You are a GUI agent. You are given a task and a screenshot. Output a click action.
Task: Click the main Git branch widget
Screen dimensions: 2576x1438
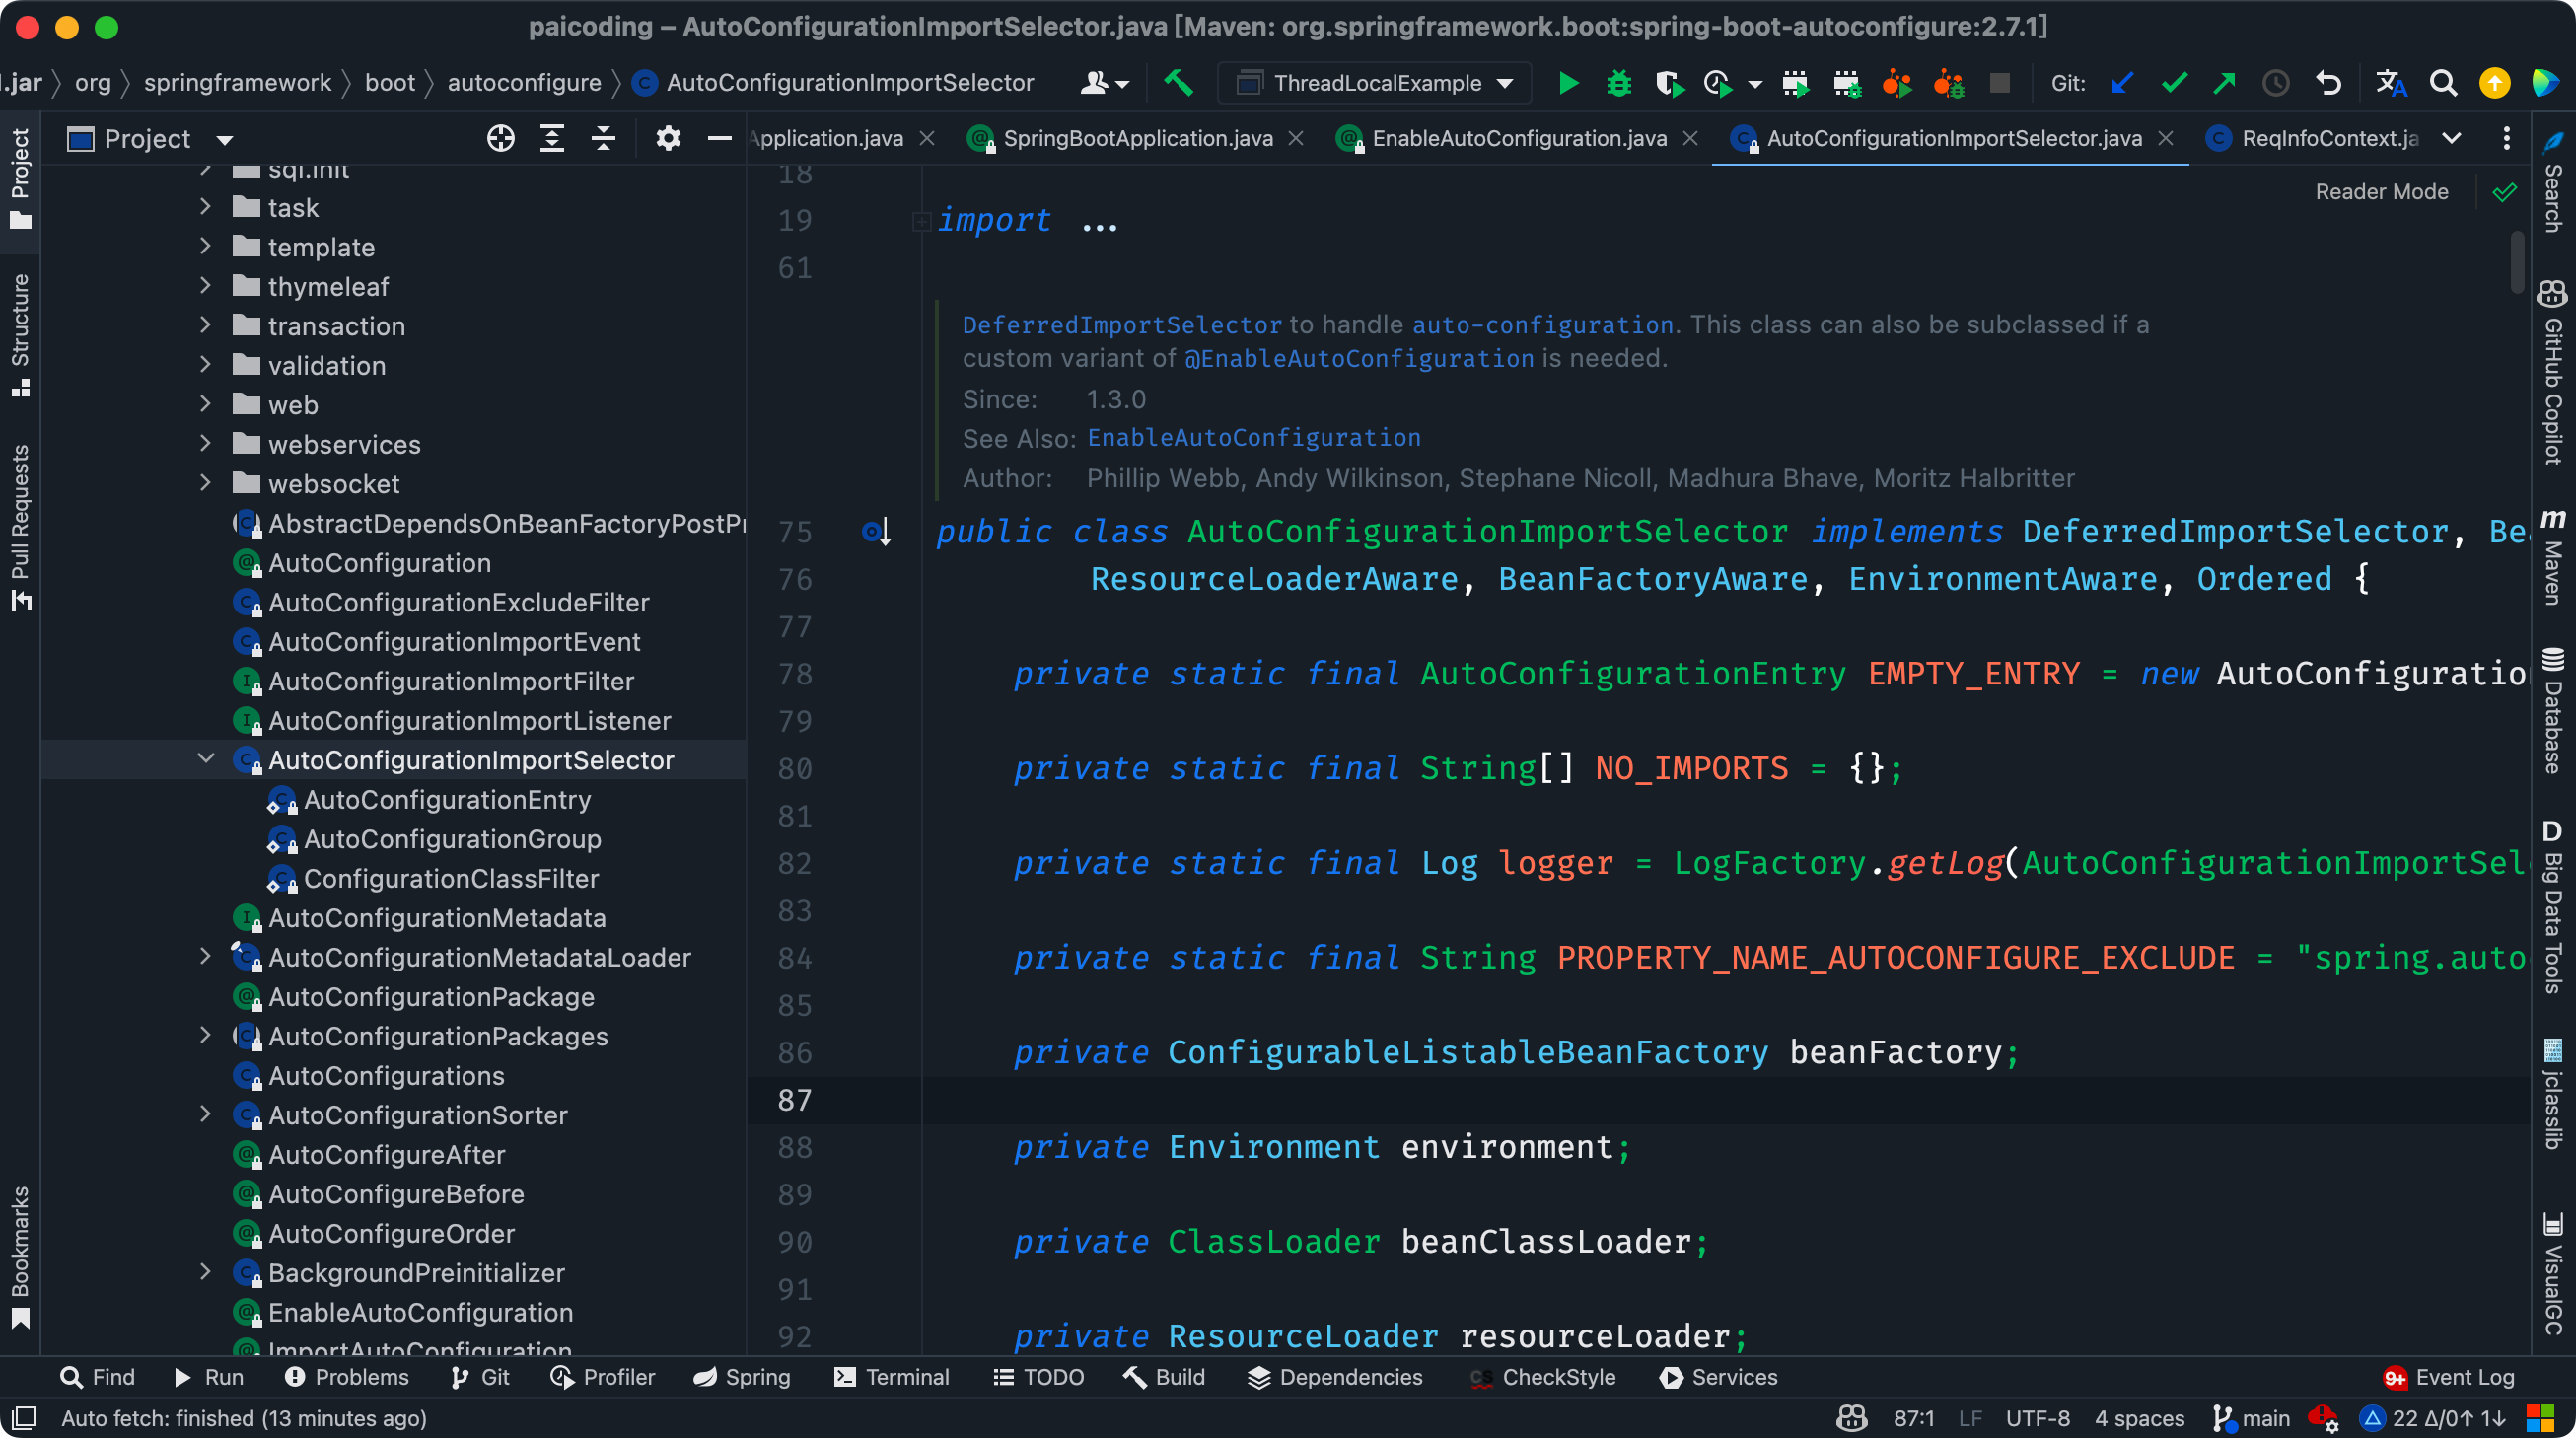click(2252, 1418)
